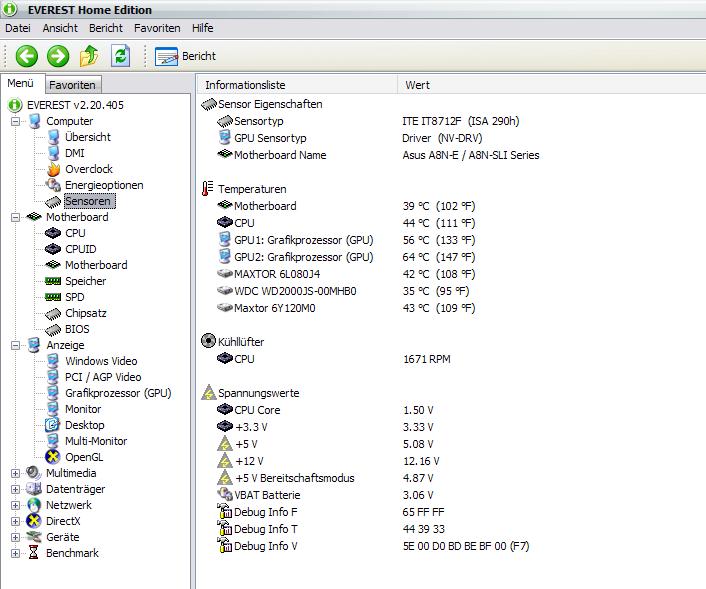The width and height of the screenshot is (706, 589).
Task: Click the Temperaturen thermometer icon
Action: tap(207, 189)
